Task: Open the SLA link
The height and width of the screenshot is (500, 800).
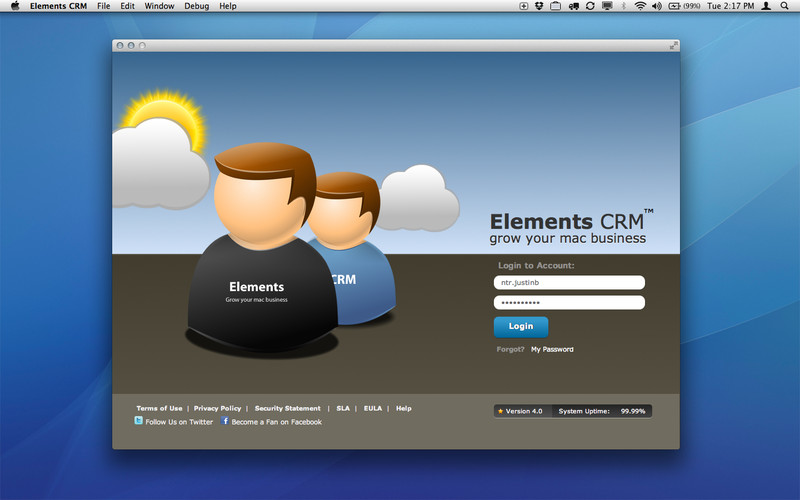Action: (343, 408)
